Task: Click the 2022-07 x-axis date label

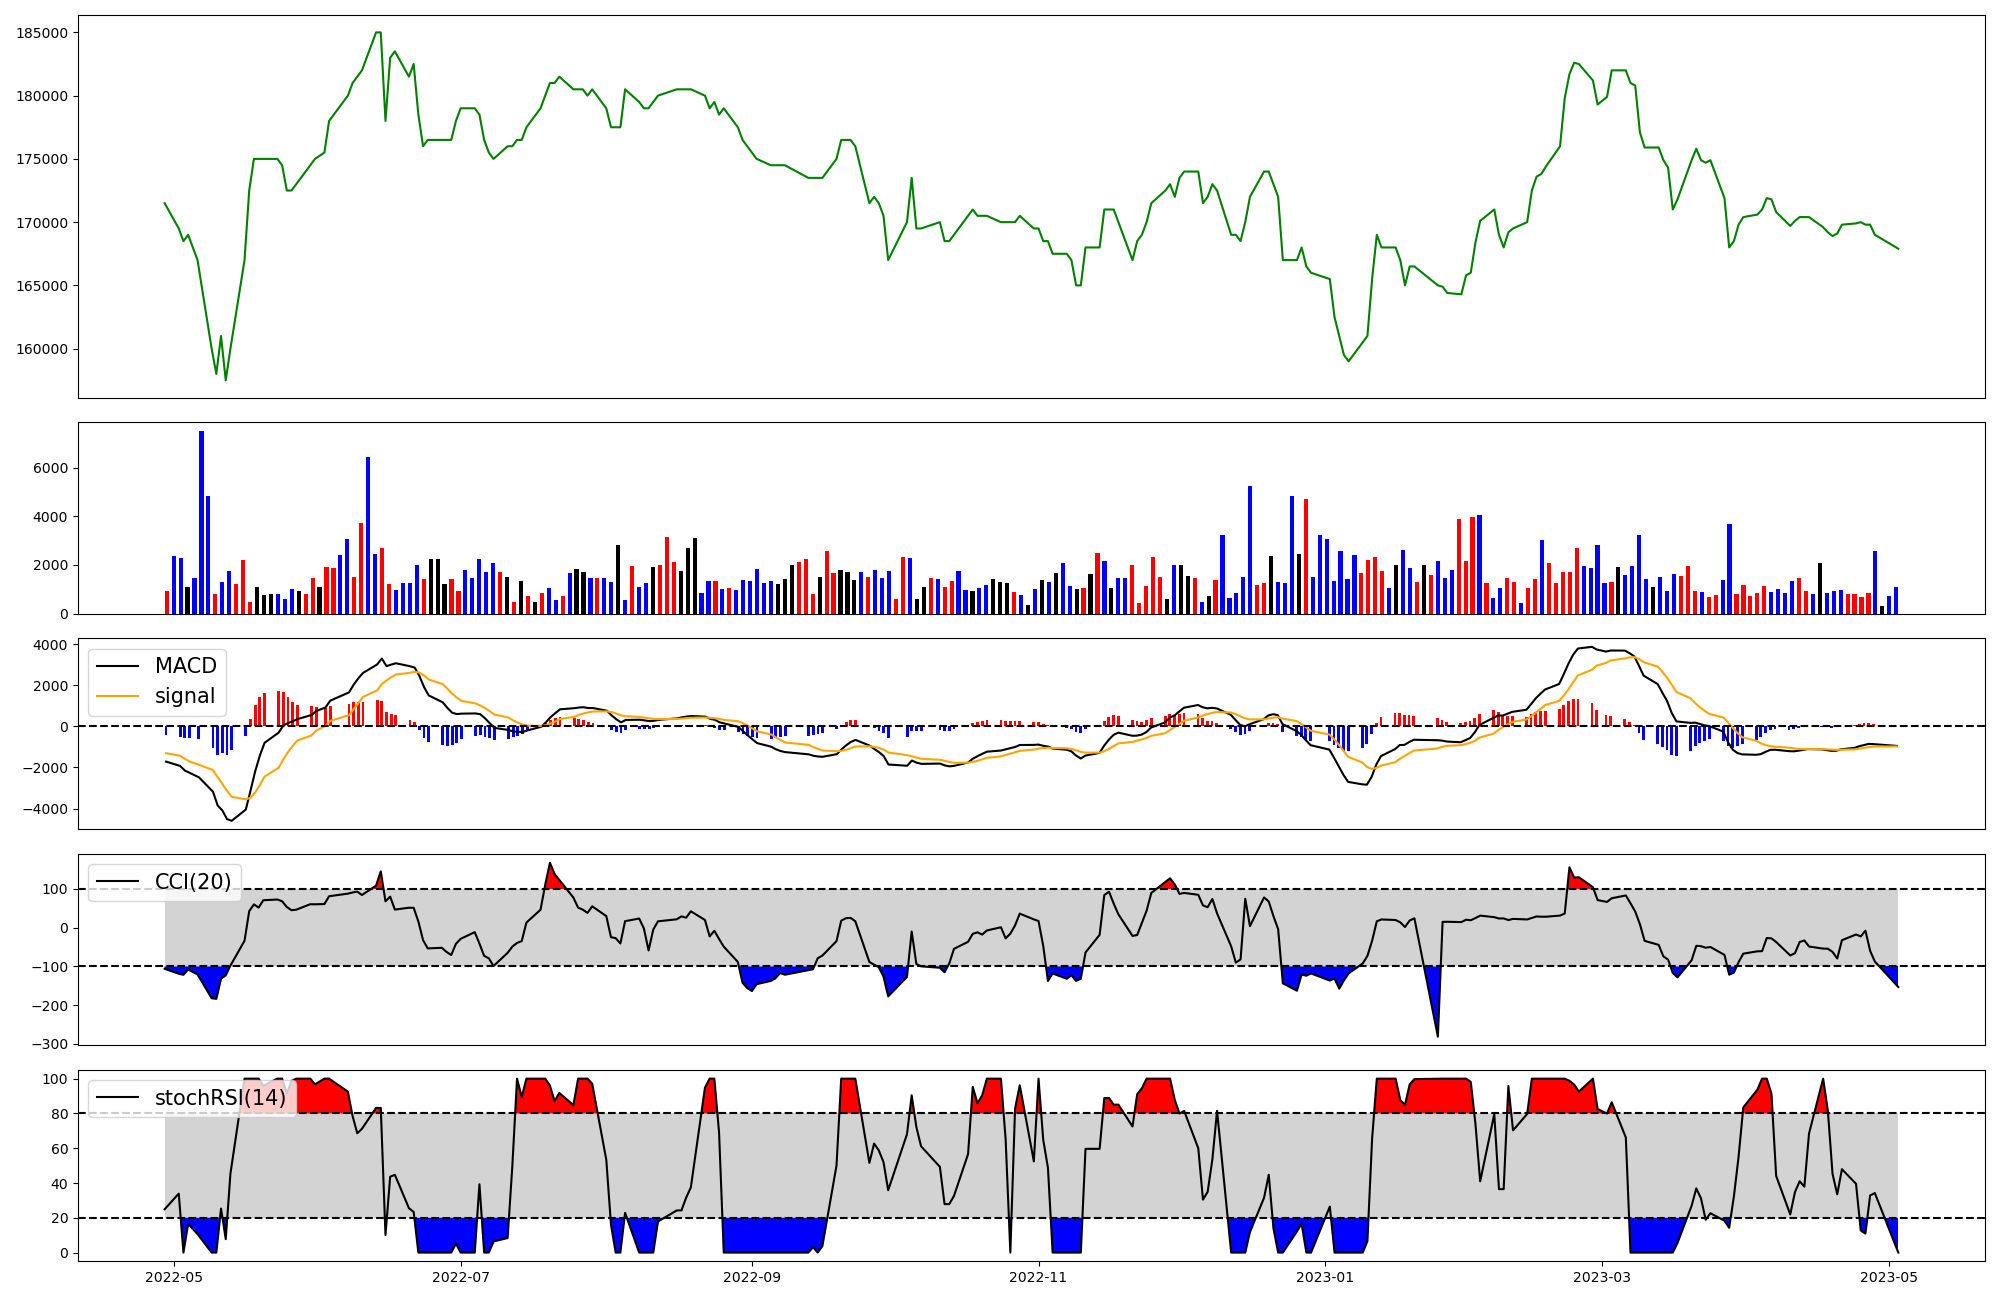Action: (x=461, y=1277)
